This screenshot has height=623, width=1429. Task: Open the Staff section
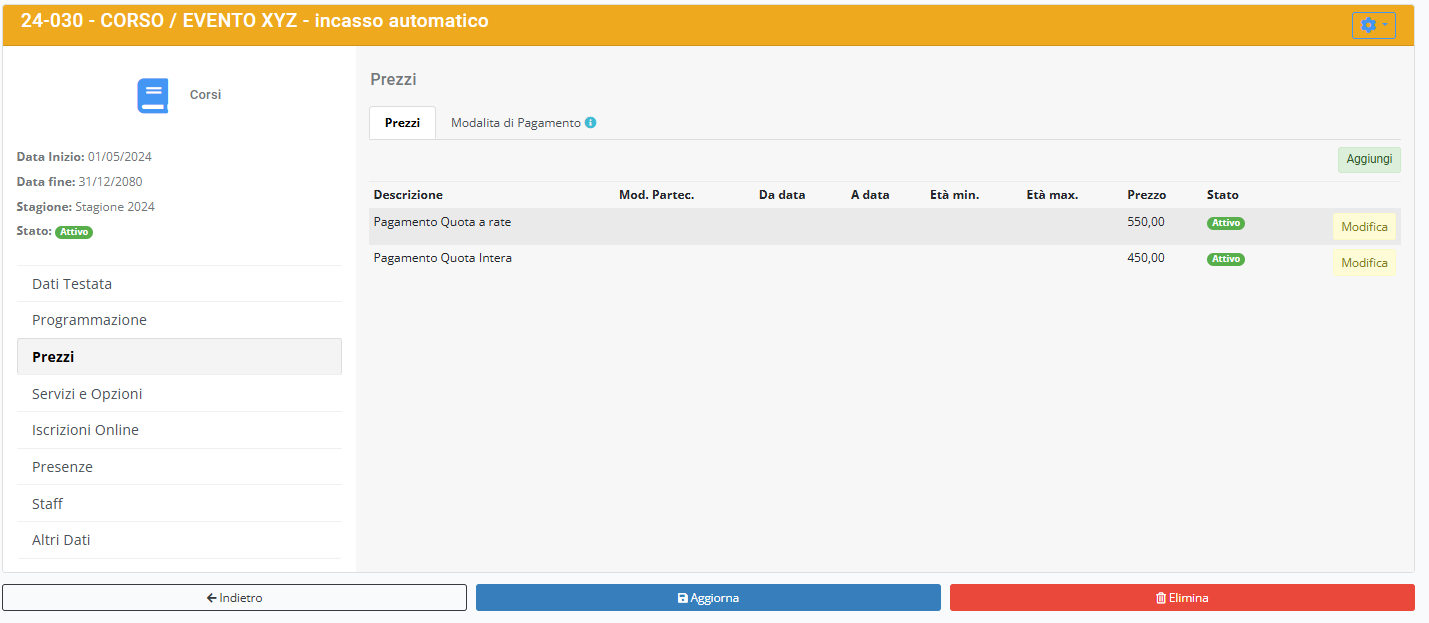[47, 504]
